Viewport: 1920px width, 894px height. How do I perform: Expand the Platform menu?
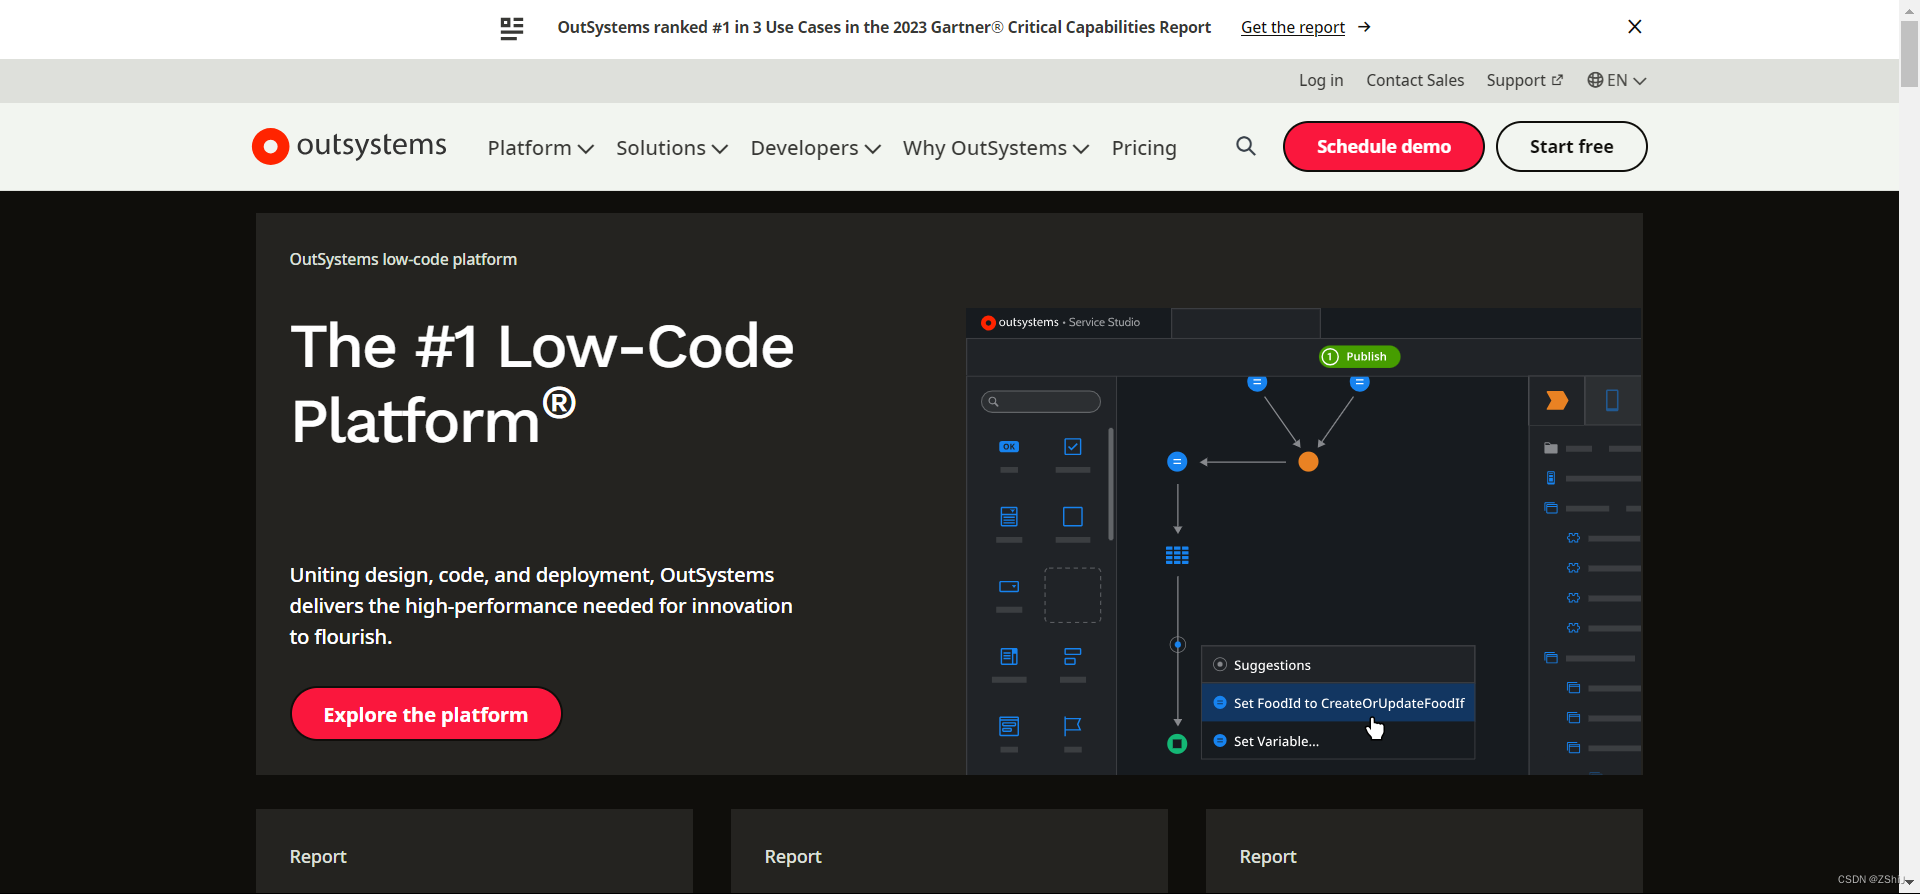pos(540,148)
